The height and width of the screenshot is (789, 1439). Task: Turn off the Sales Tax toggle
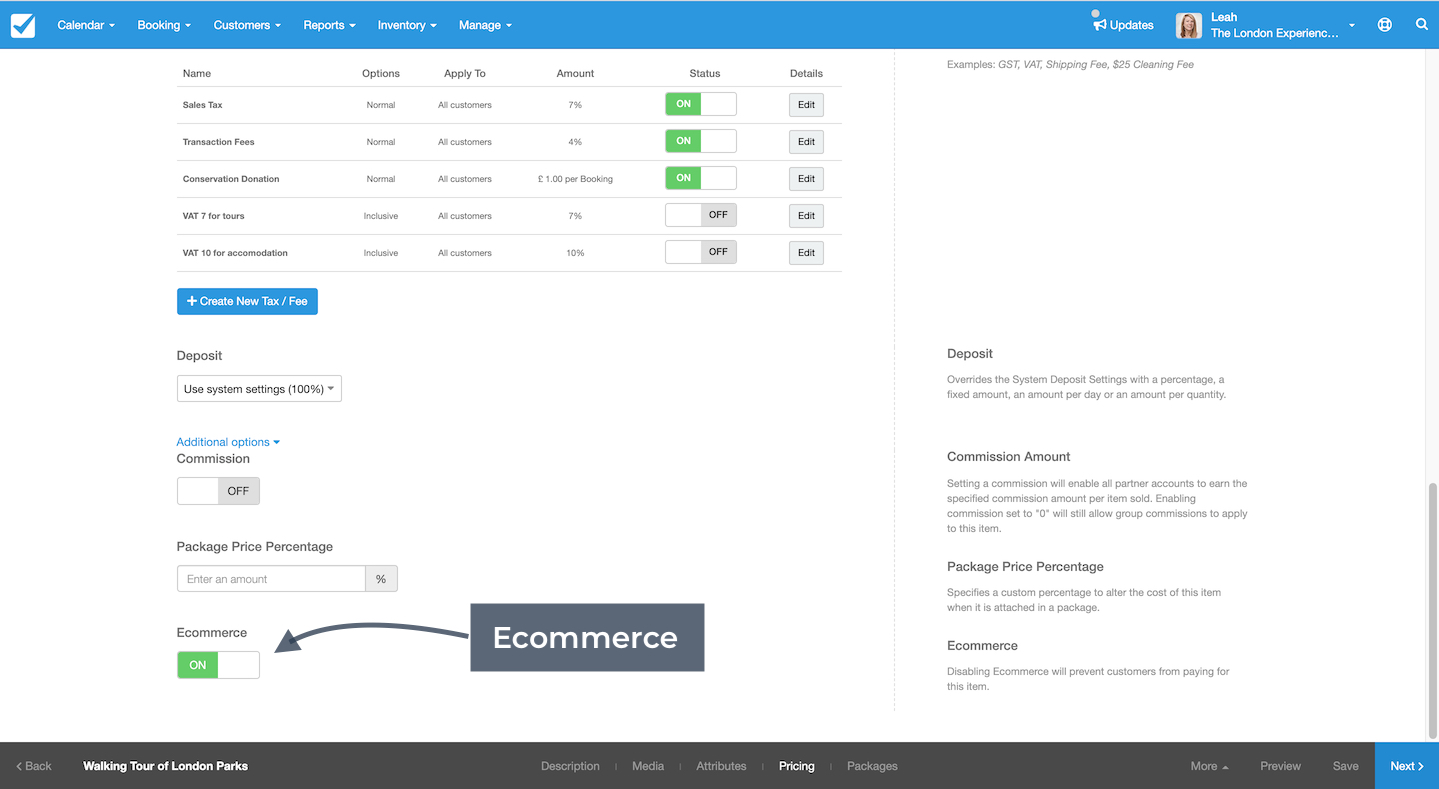(701, 104)
